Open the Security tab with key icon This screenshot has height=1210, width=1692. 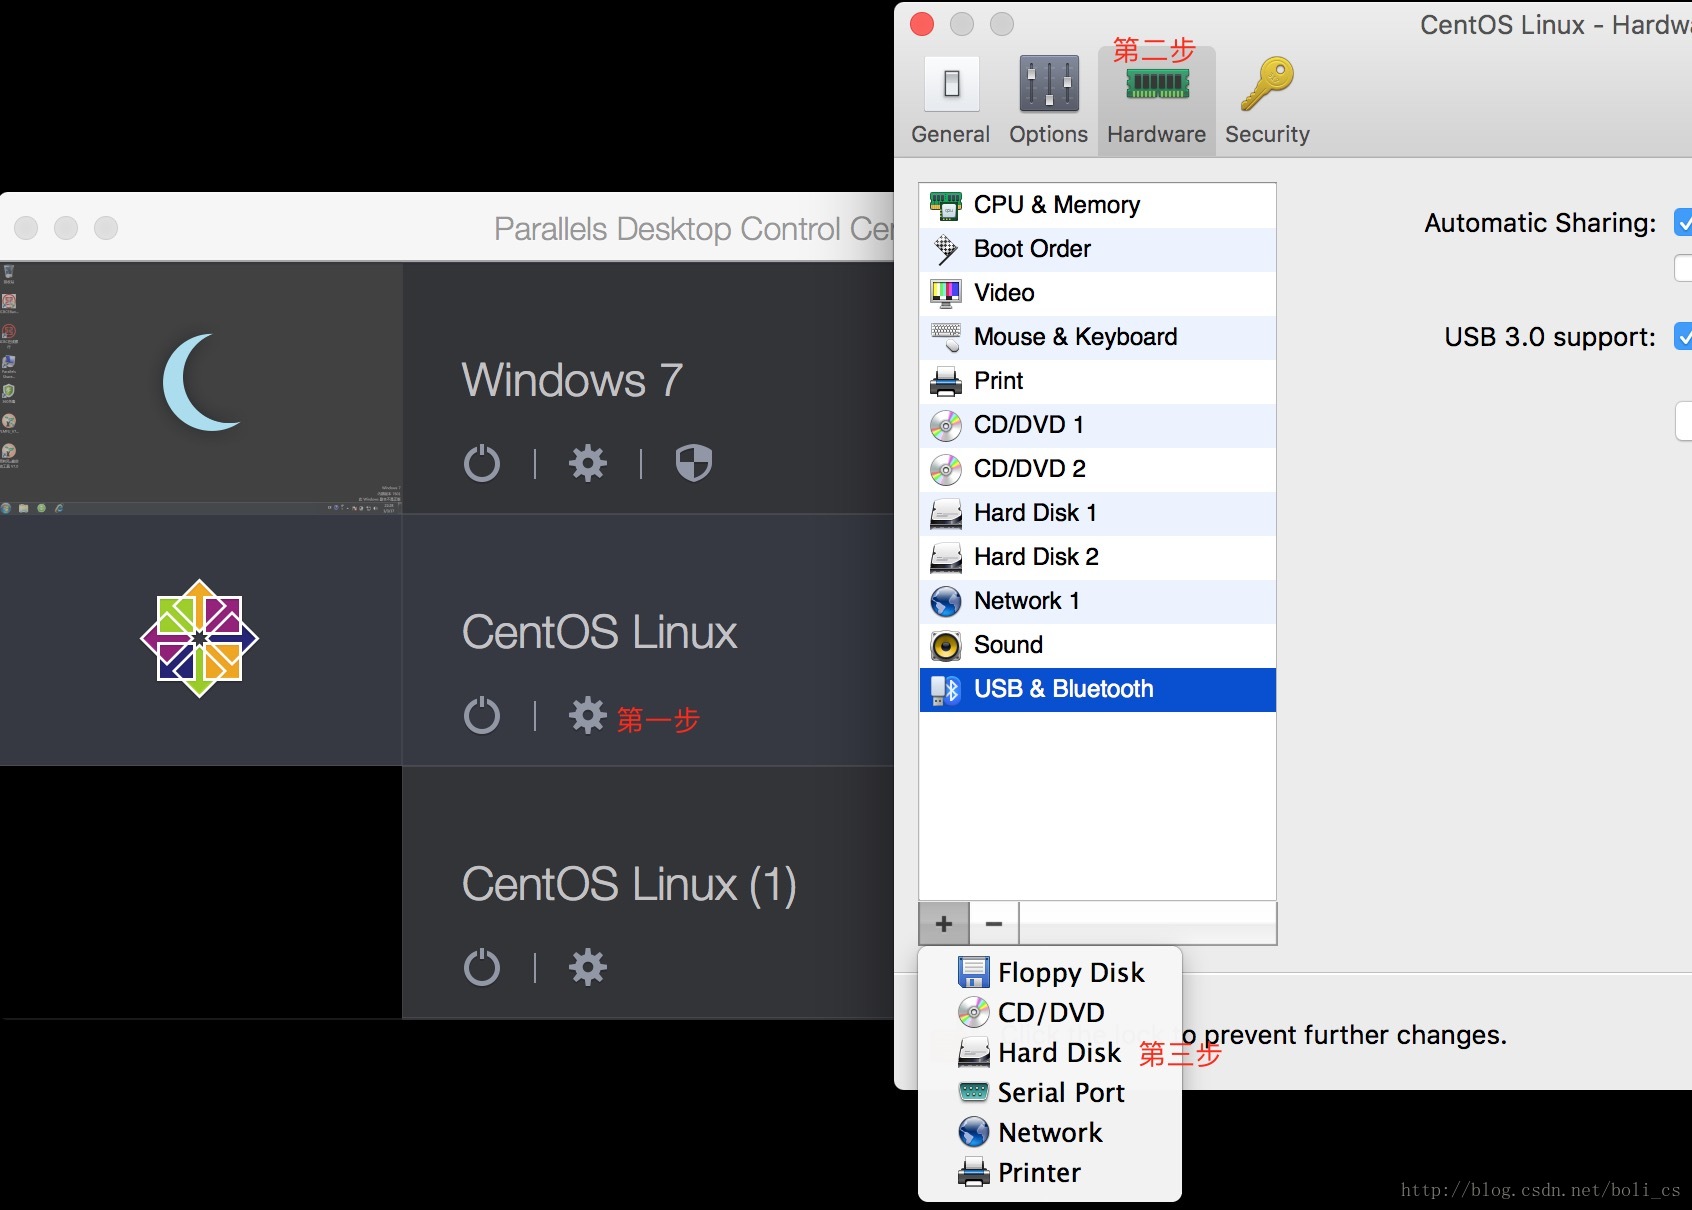tap(1267, 101)
